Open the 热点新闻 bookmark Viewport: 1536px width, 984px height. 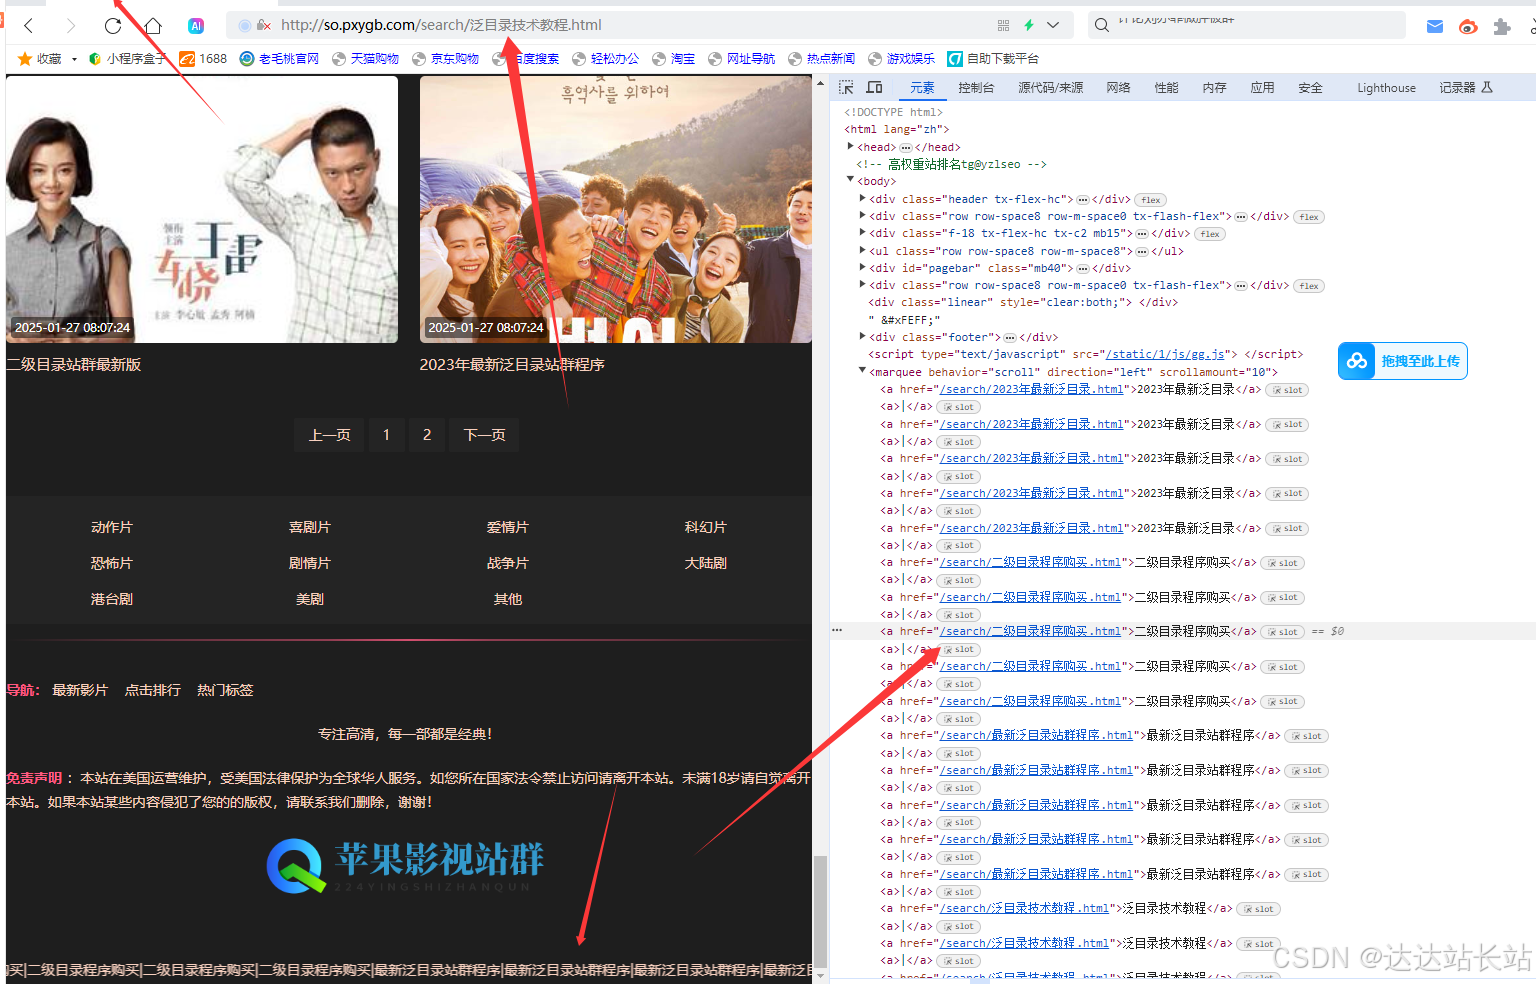coord(821,59)
